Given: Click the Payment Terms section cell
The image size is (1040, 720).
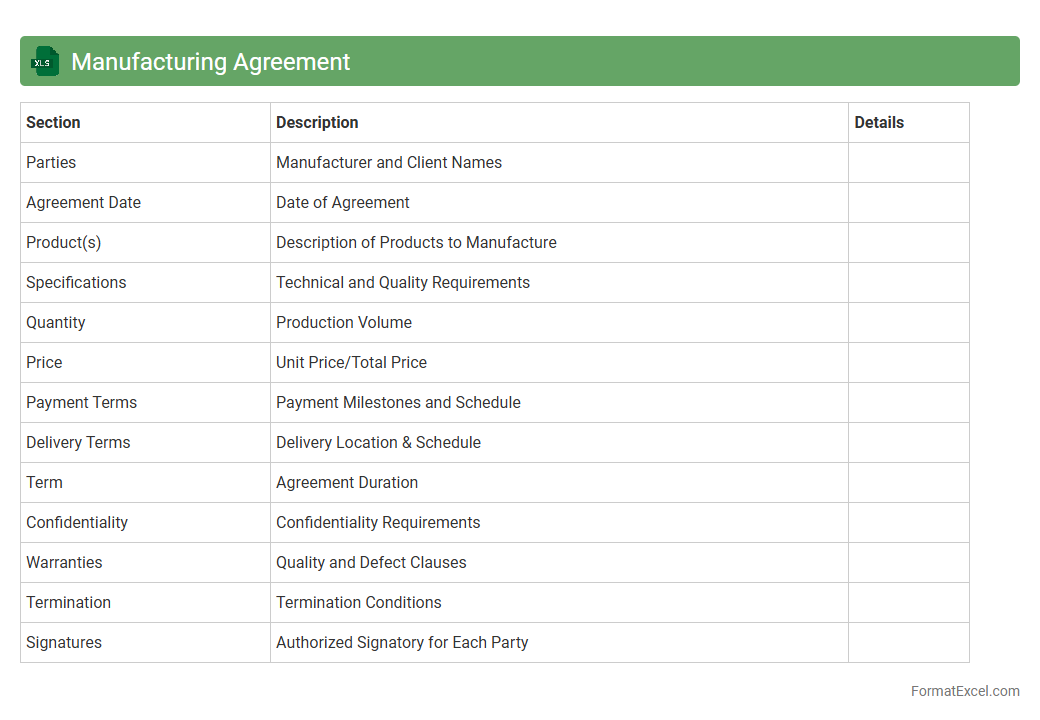Looking at the screenshot, I should coord(82,403).
